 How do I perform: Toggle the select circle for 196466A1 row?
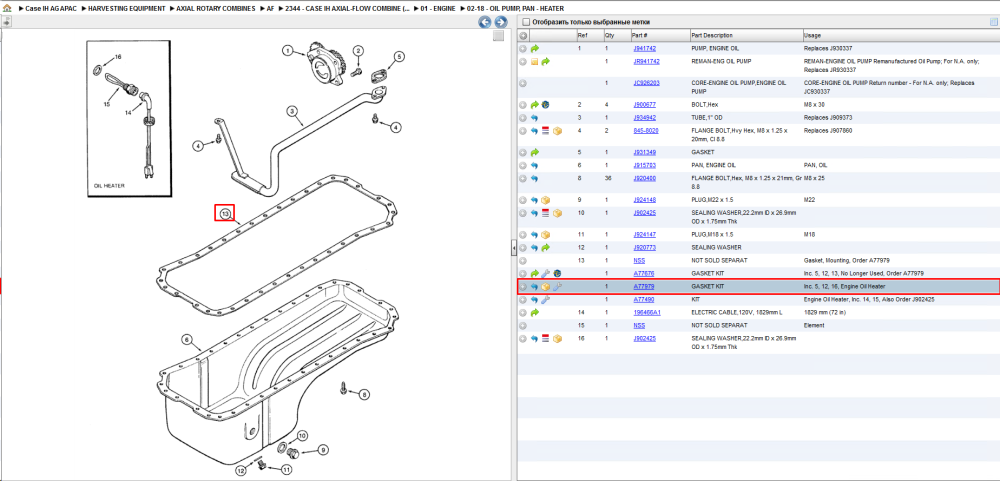523,313
